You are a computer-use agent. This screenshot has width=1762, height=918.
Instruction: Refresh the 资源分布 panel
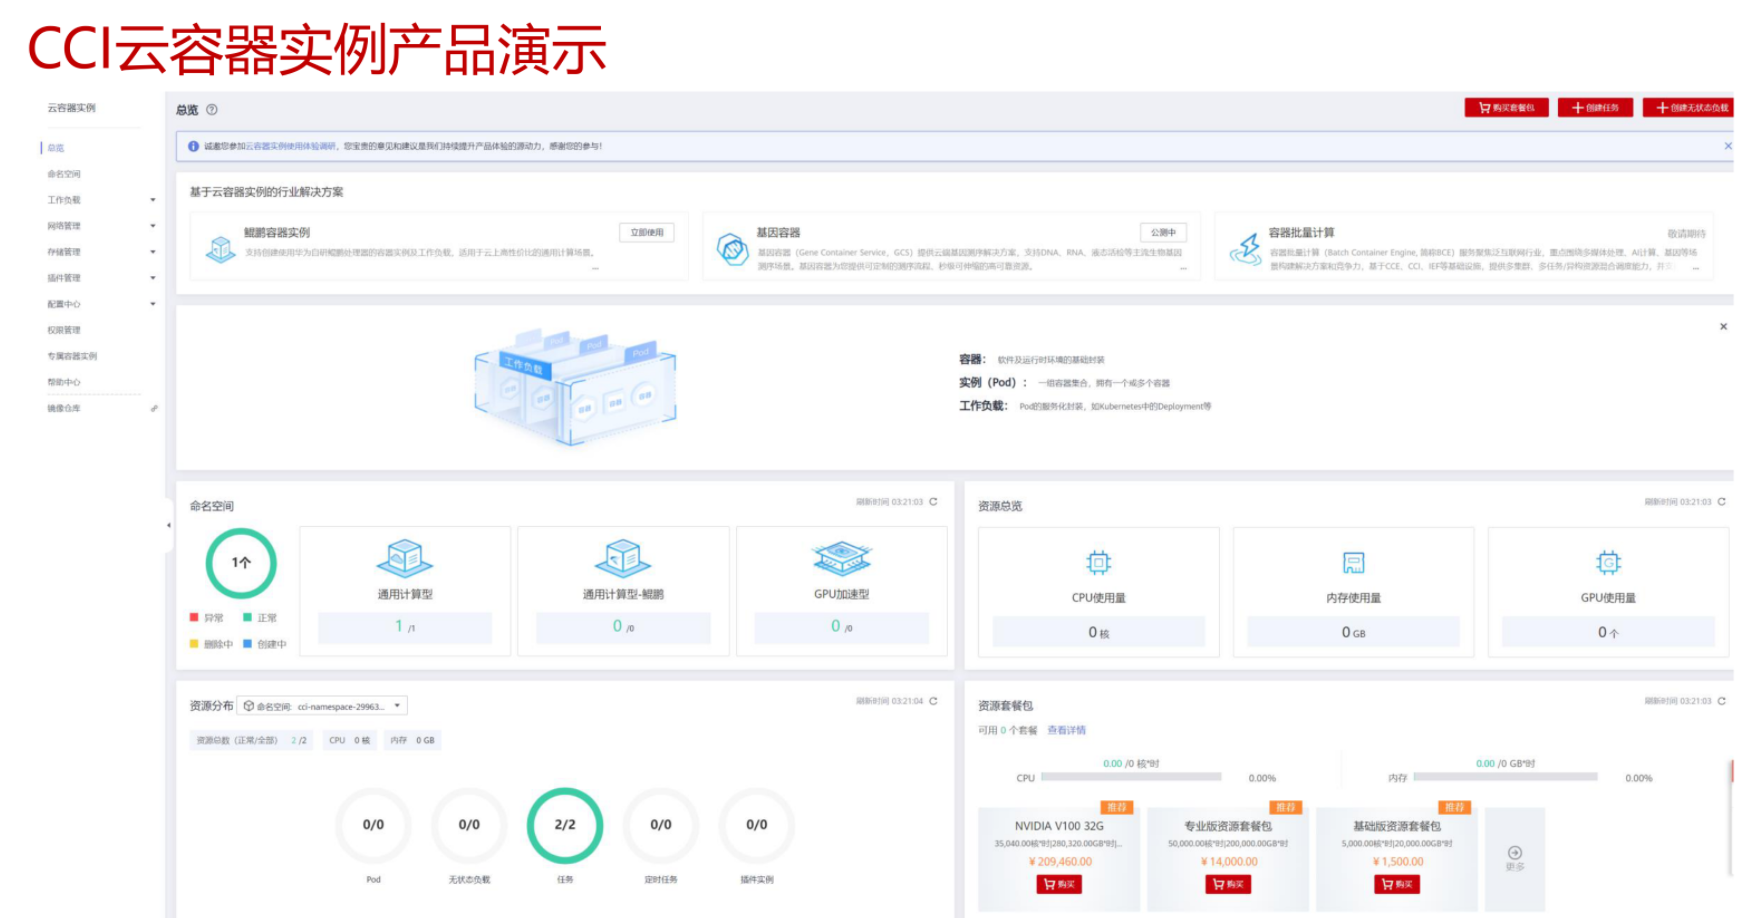[x=933, y=701]
